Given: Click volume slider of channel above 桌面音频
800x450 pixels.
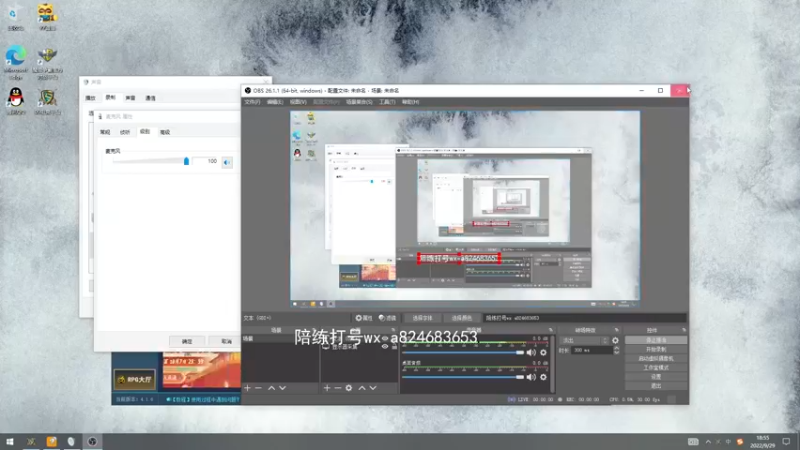Looking at the screenshot, I should [x=463, y=353].
